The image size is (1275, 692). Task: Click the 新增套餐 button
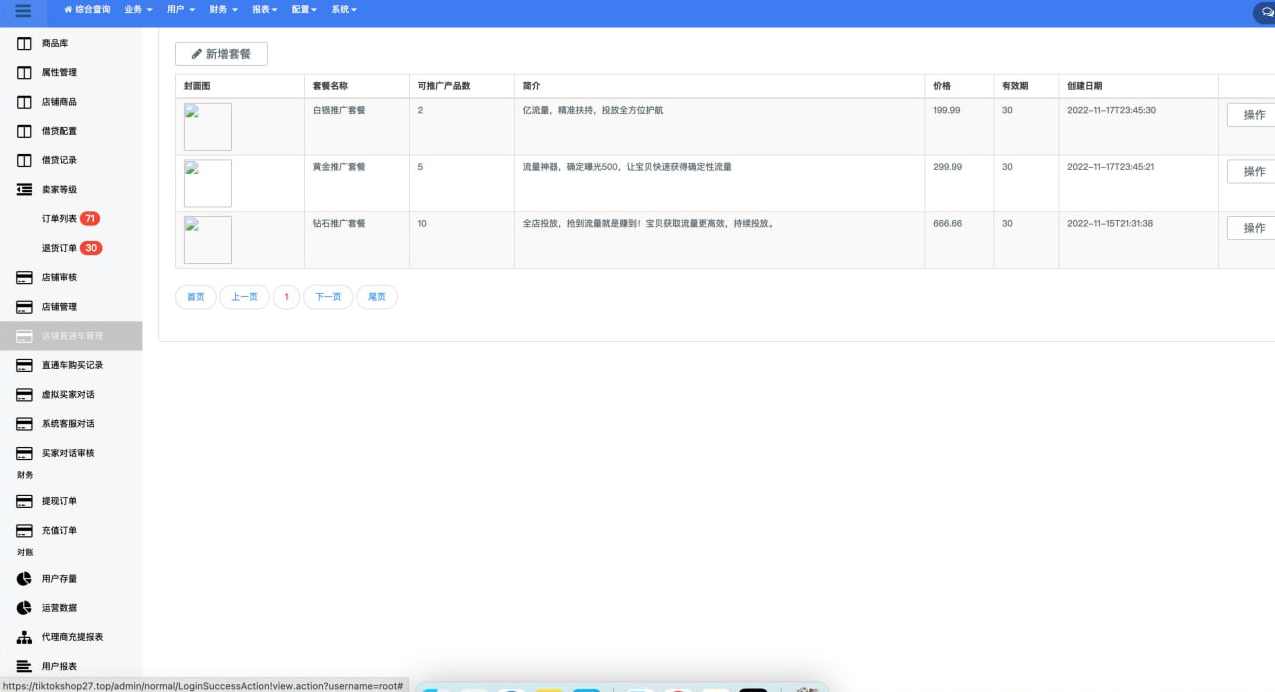click(x=221, y=54)
